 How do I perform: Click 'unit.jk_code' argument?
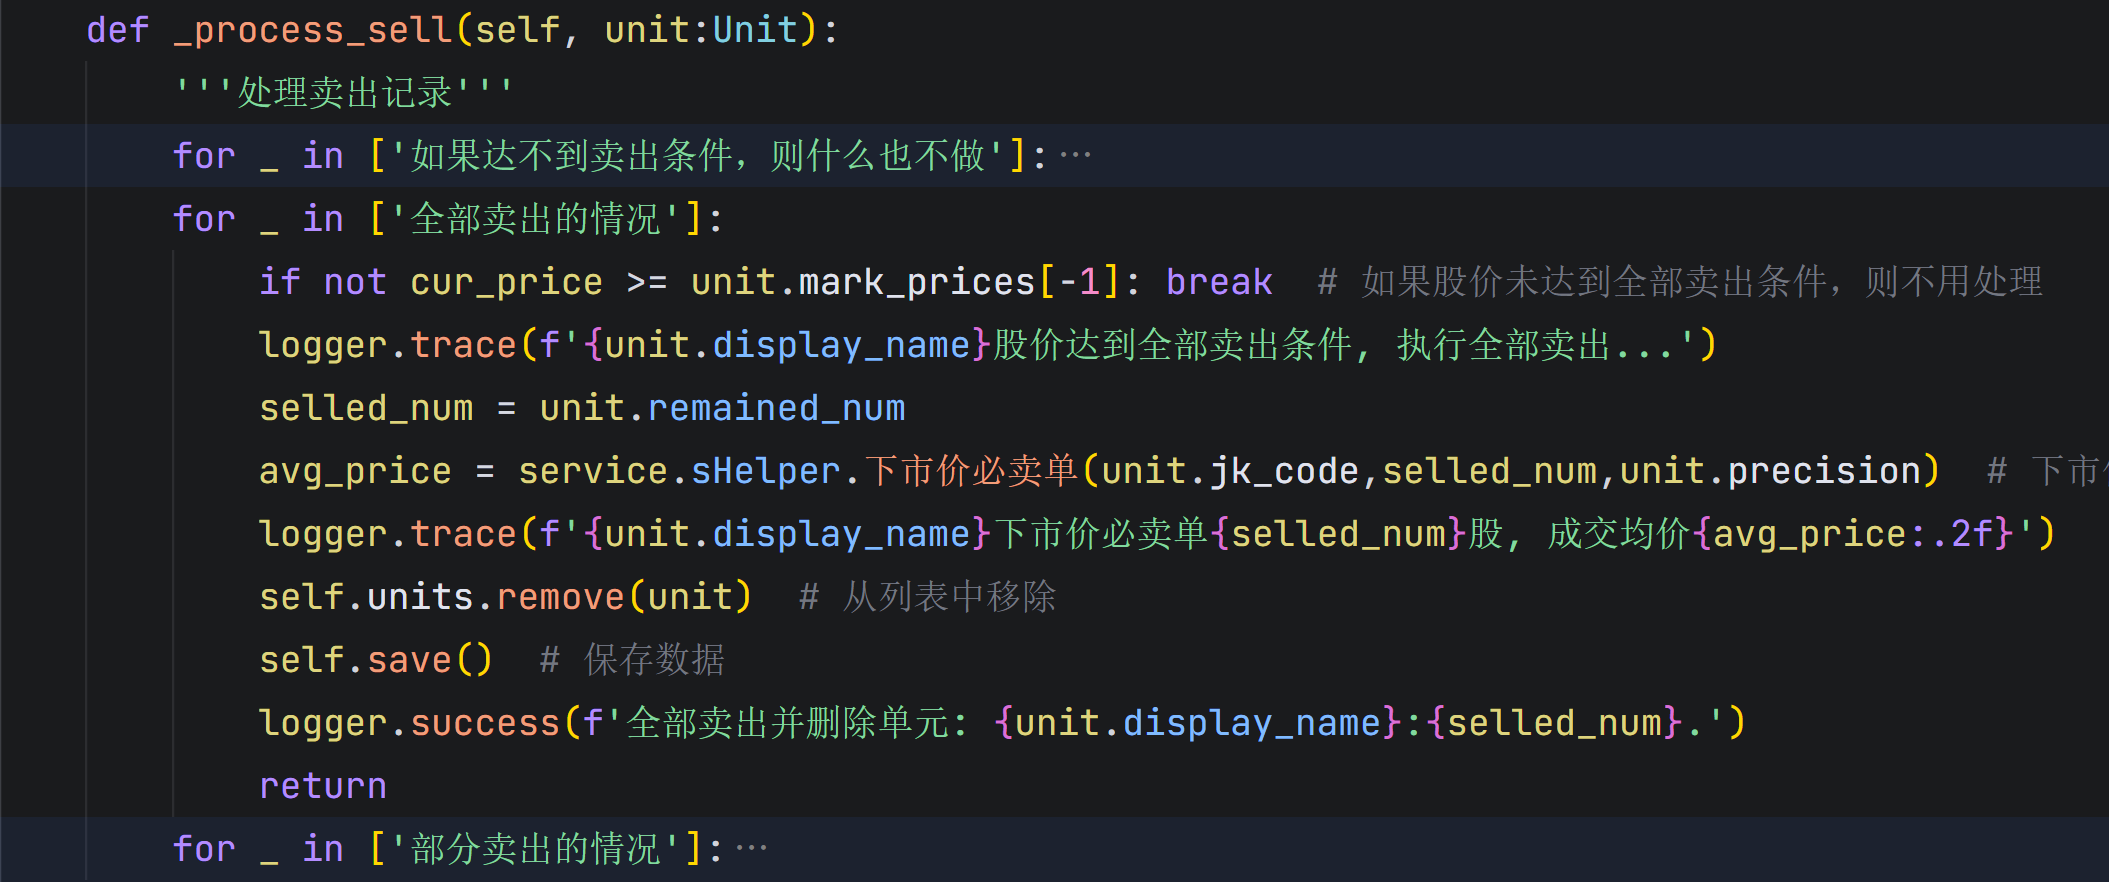coord(1230,471)
